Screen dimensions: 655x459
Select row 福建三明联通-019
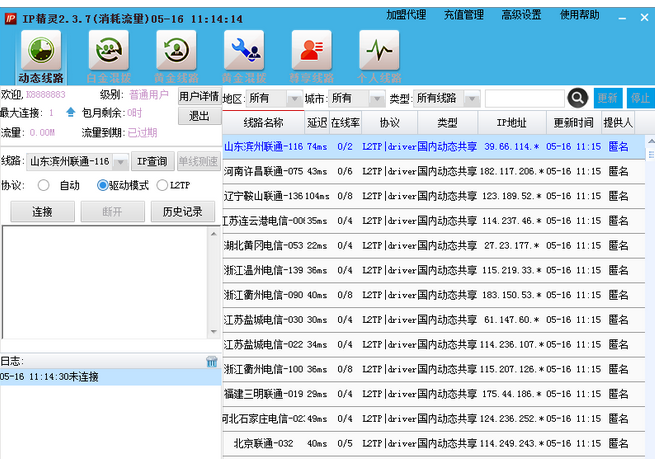coord(434,394)
